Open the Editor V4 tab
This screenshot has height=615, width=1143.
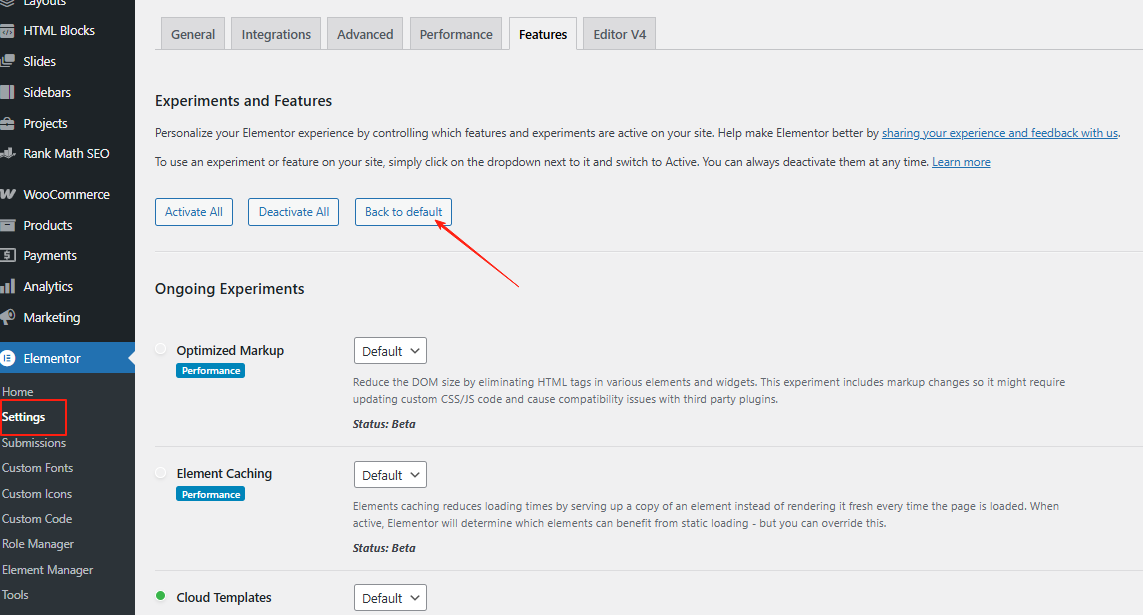point(618,33)
